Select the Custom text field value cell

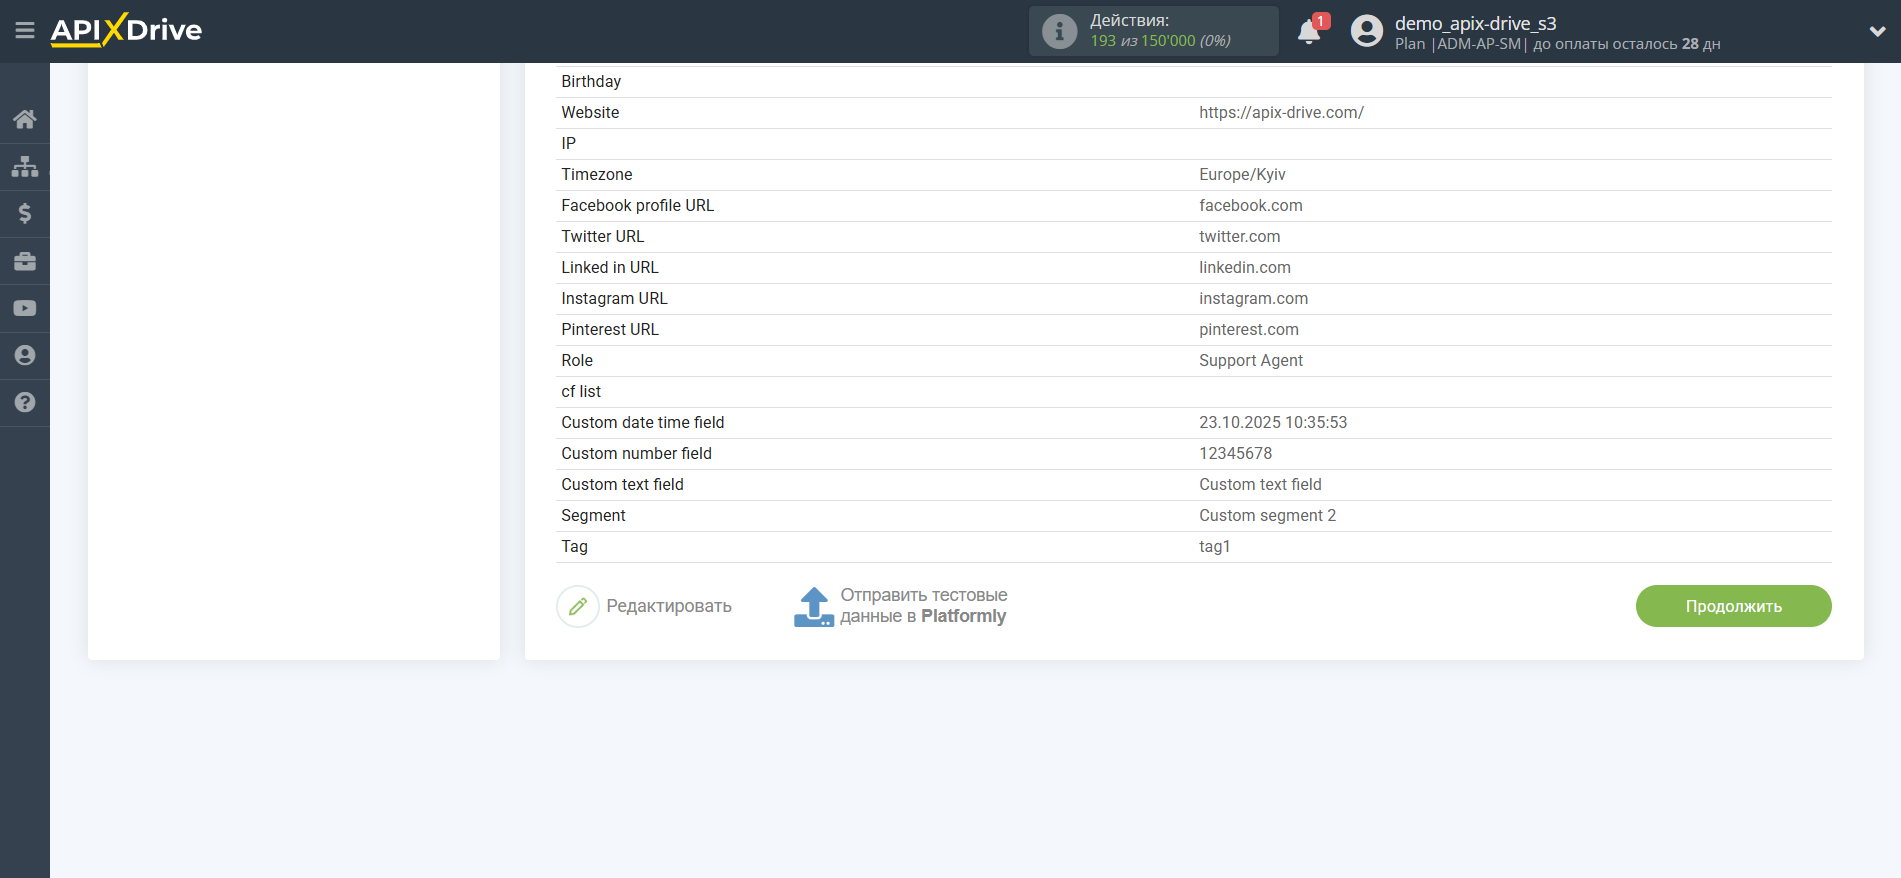[x=1260, y=485]
